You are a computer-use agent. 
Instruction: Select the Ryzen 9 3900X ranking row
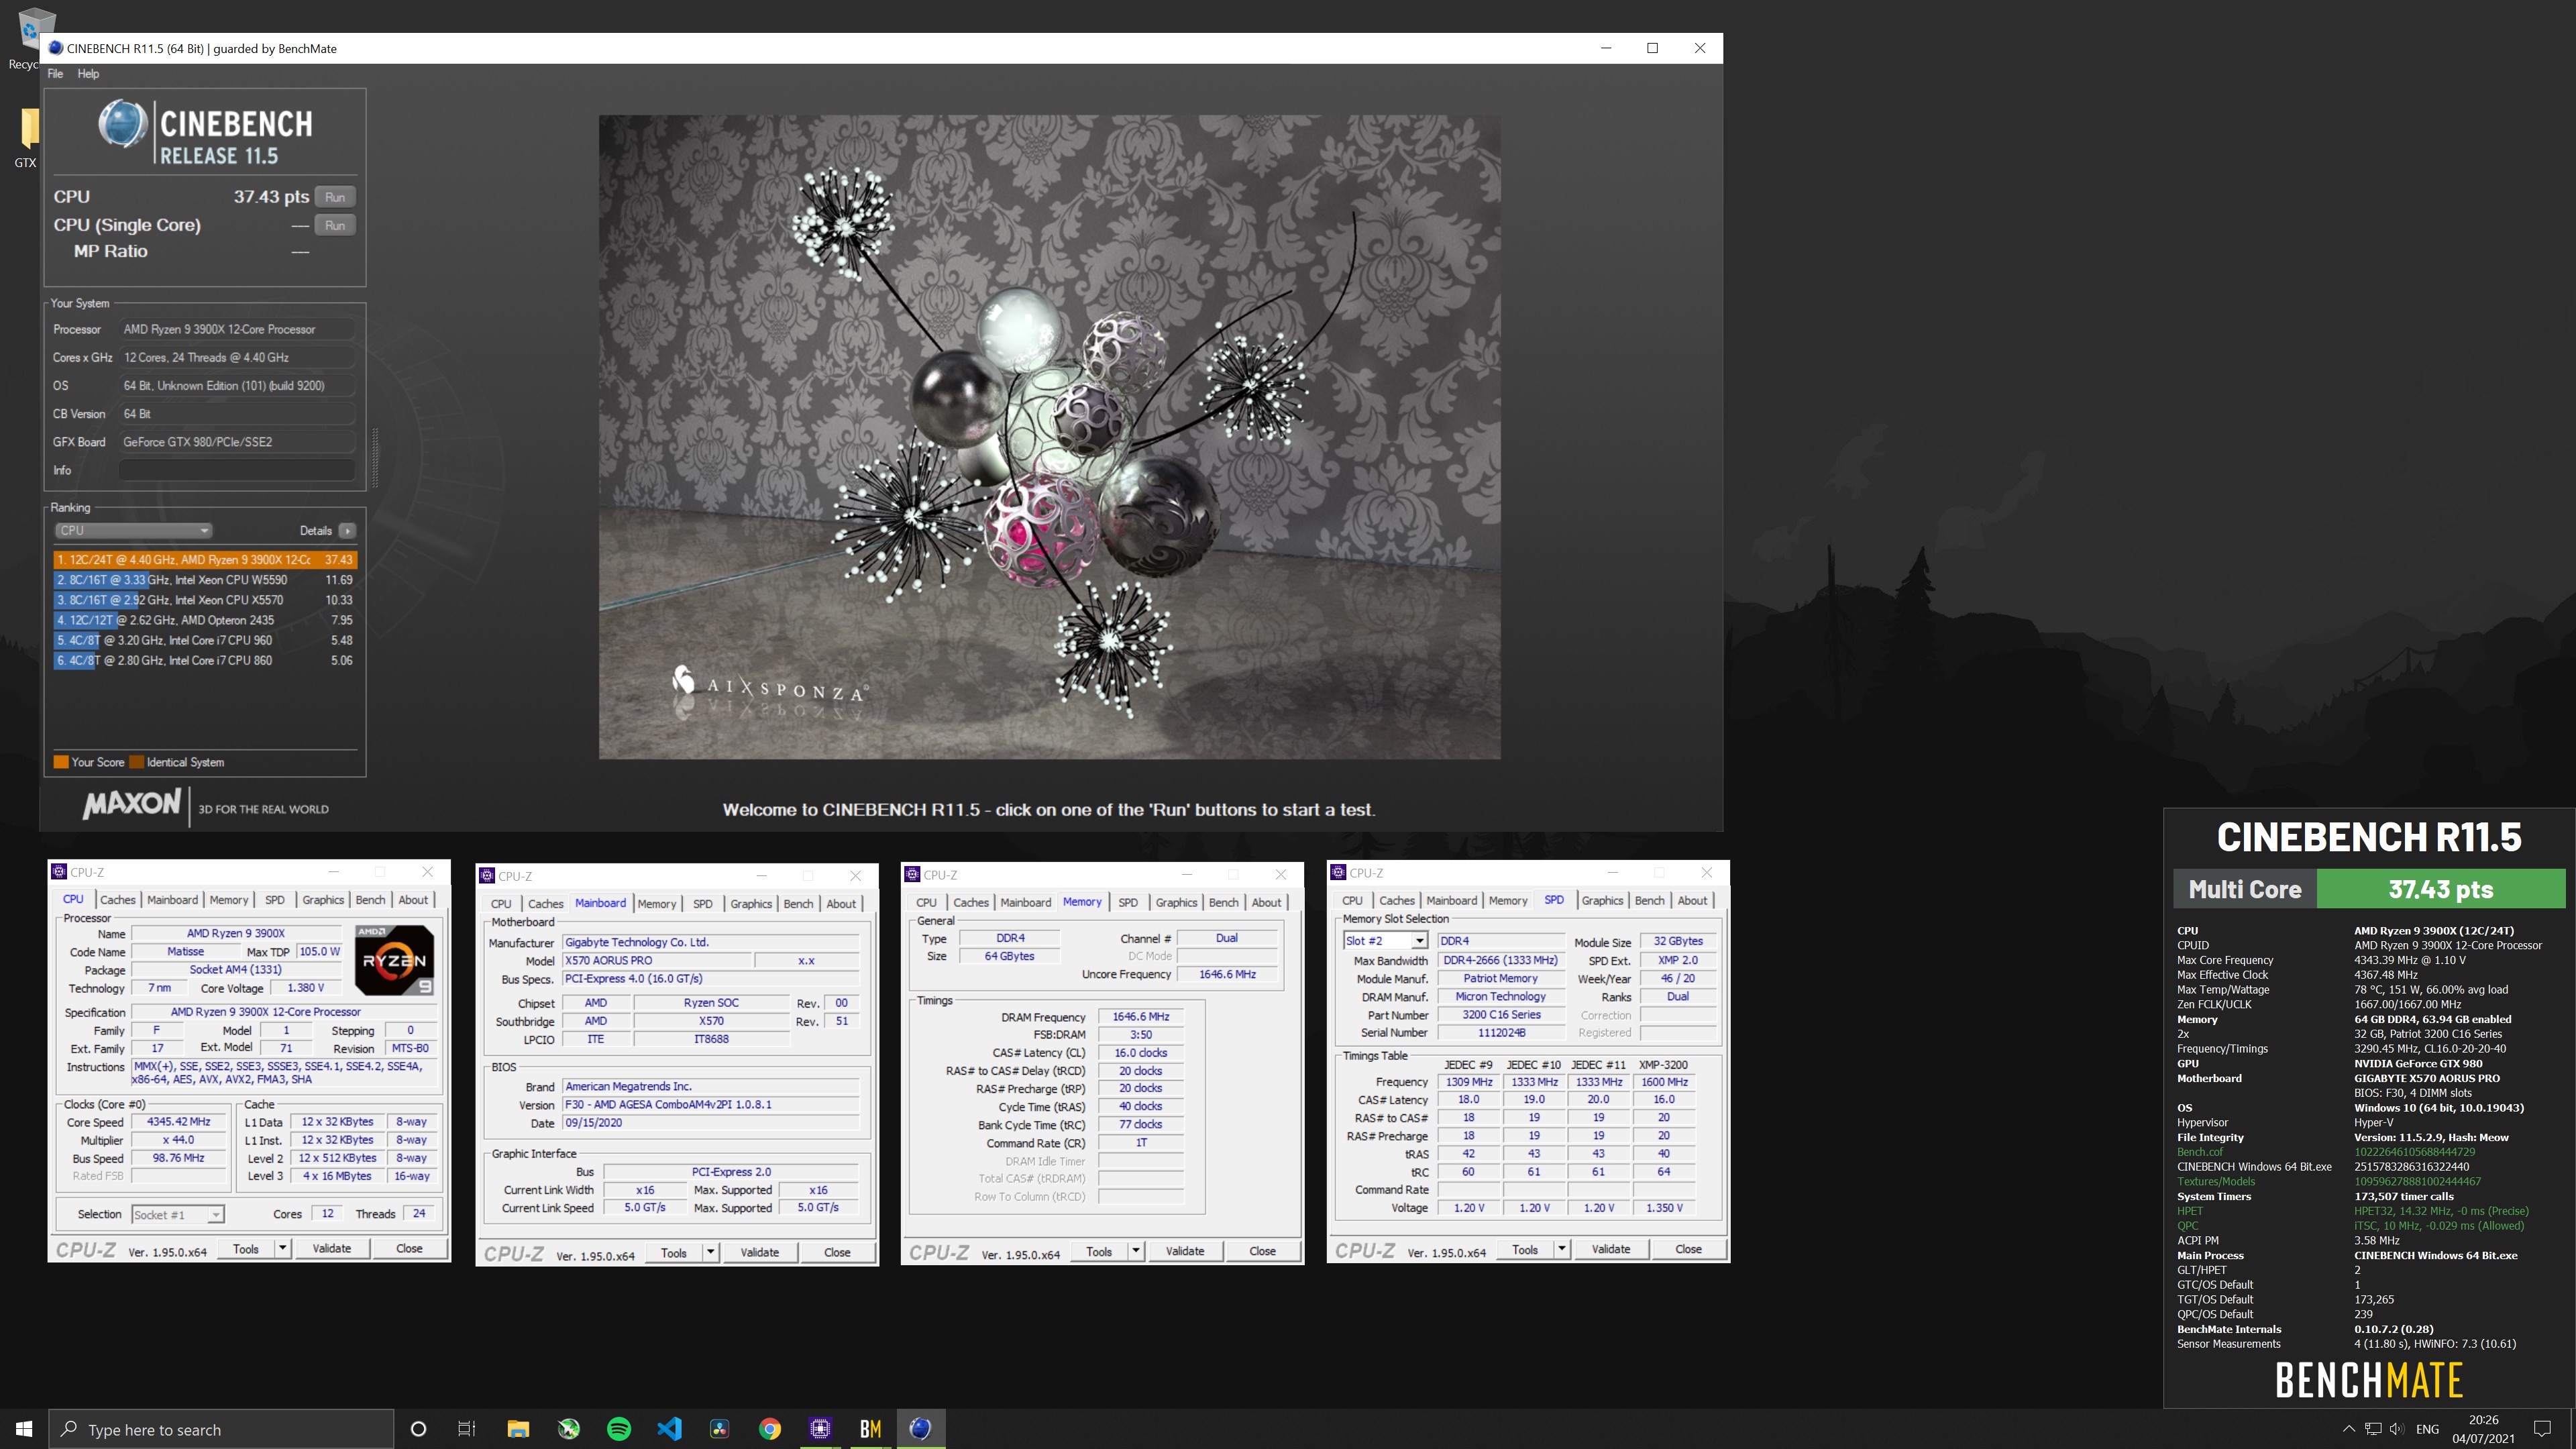tap(205, 560)
